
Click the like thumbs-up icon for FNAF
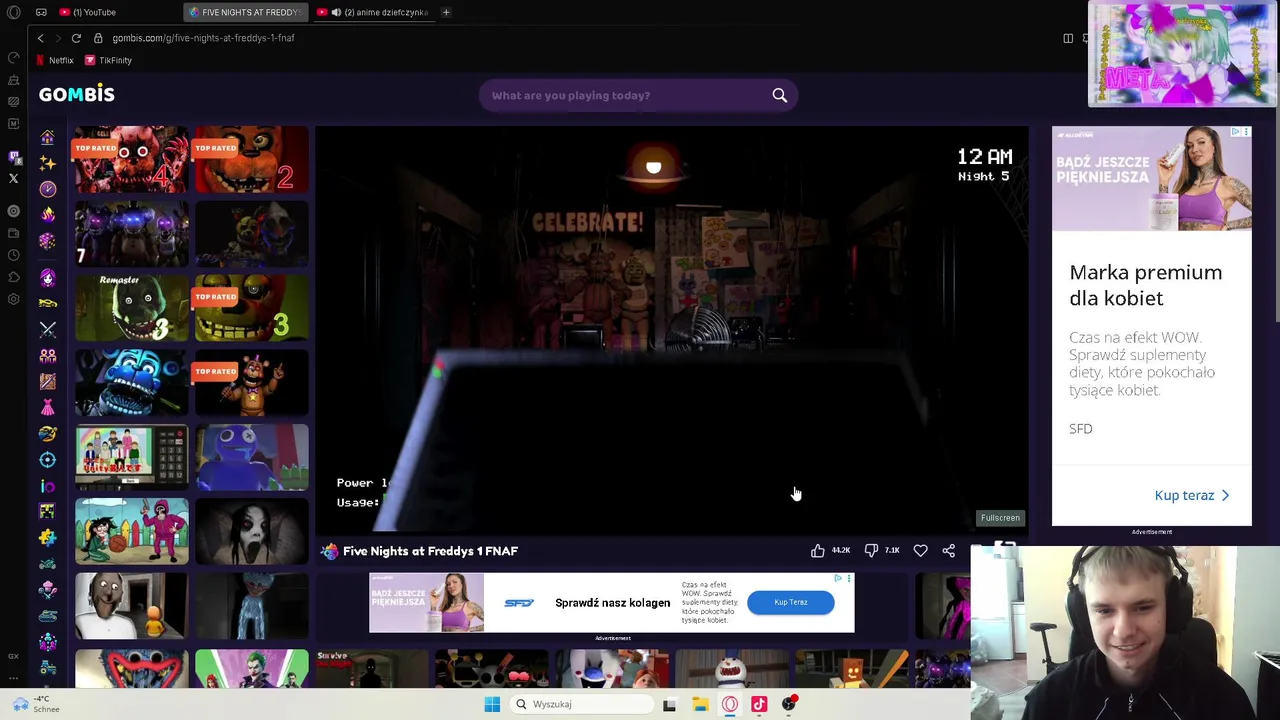point(817,551)
